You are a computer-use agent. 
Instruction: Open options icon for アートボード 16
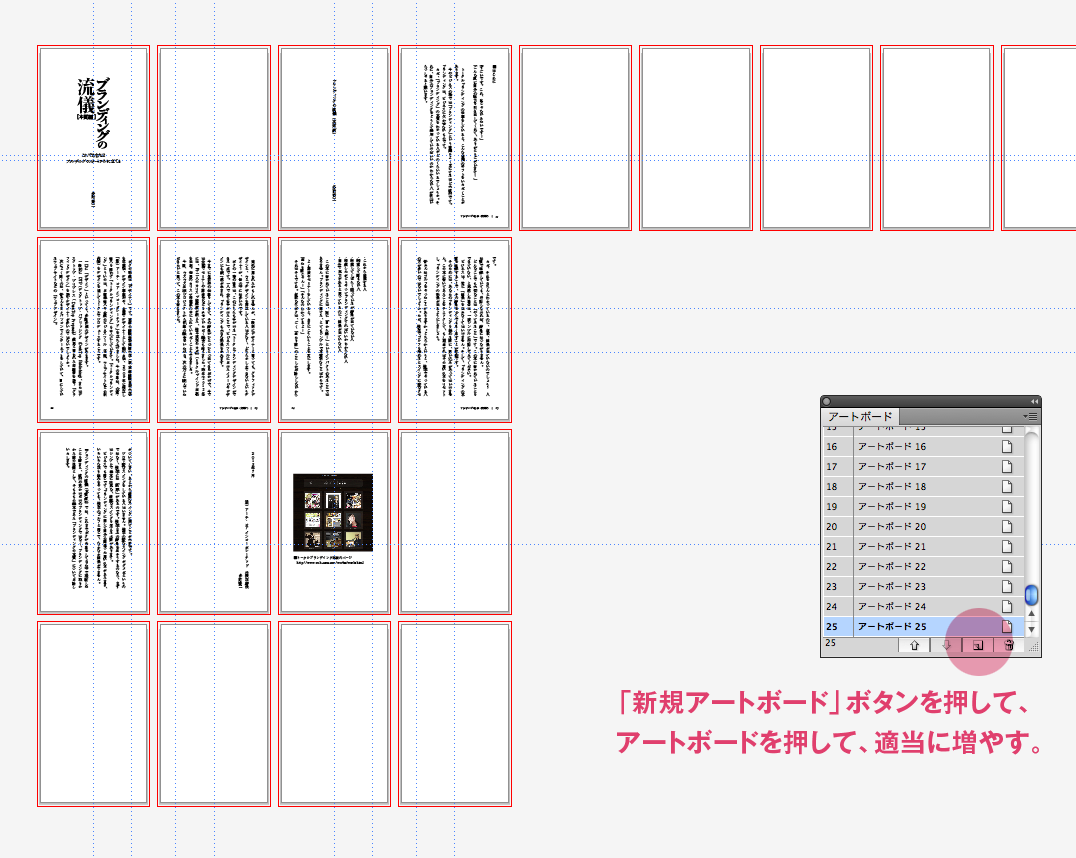click(1007, 447)
